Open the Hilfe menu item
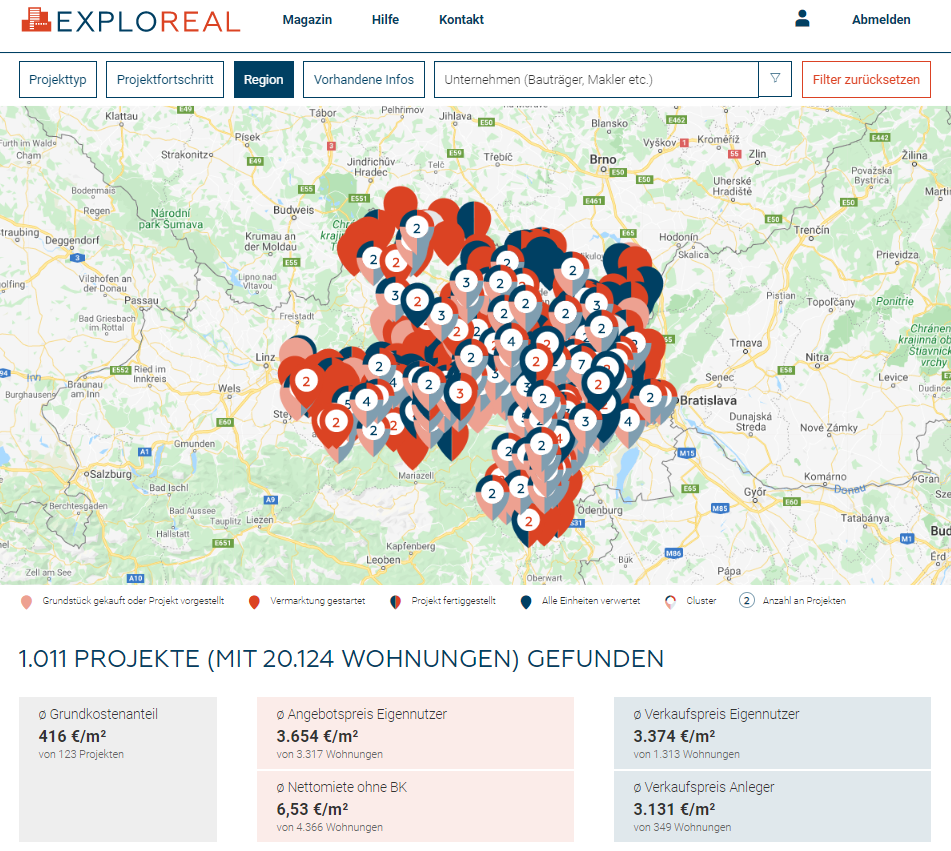The width and height of the screenshot is (951, 851). coord(385,20)
